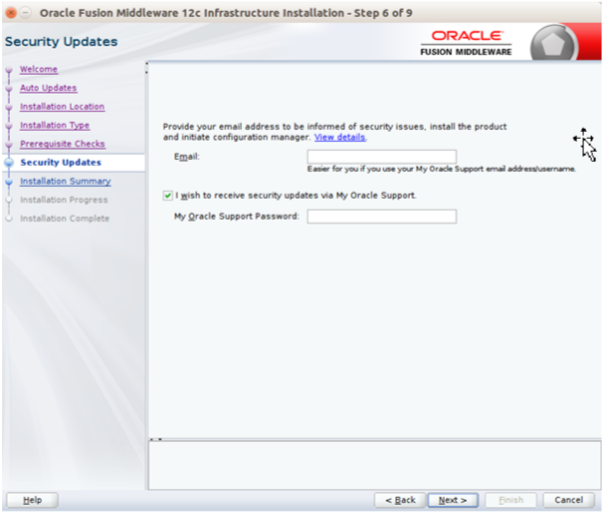Jump to the Installation Location step
The height and width of the screenshot is (514, 608).
62,107
